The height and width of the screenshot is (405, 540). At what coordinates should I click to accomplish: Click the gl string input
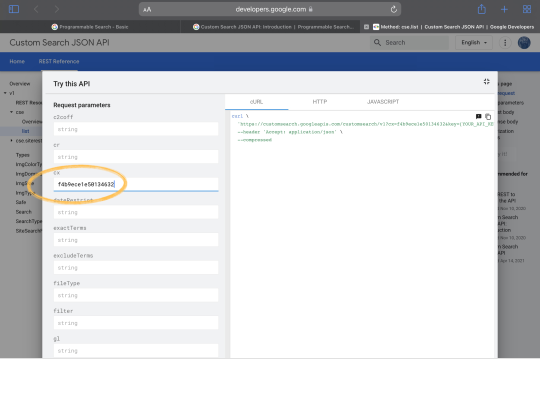coord(136,351)
